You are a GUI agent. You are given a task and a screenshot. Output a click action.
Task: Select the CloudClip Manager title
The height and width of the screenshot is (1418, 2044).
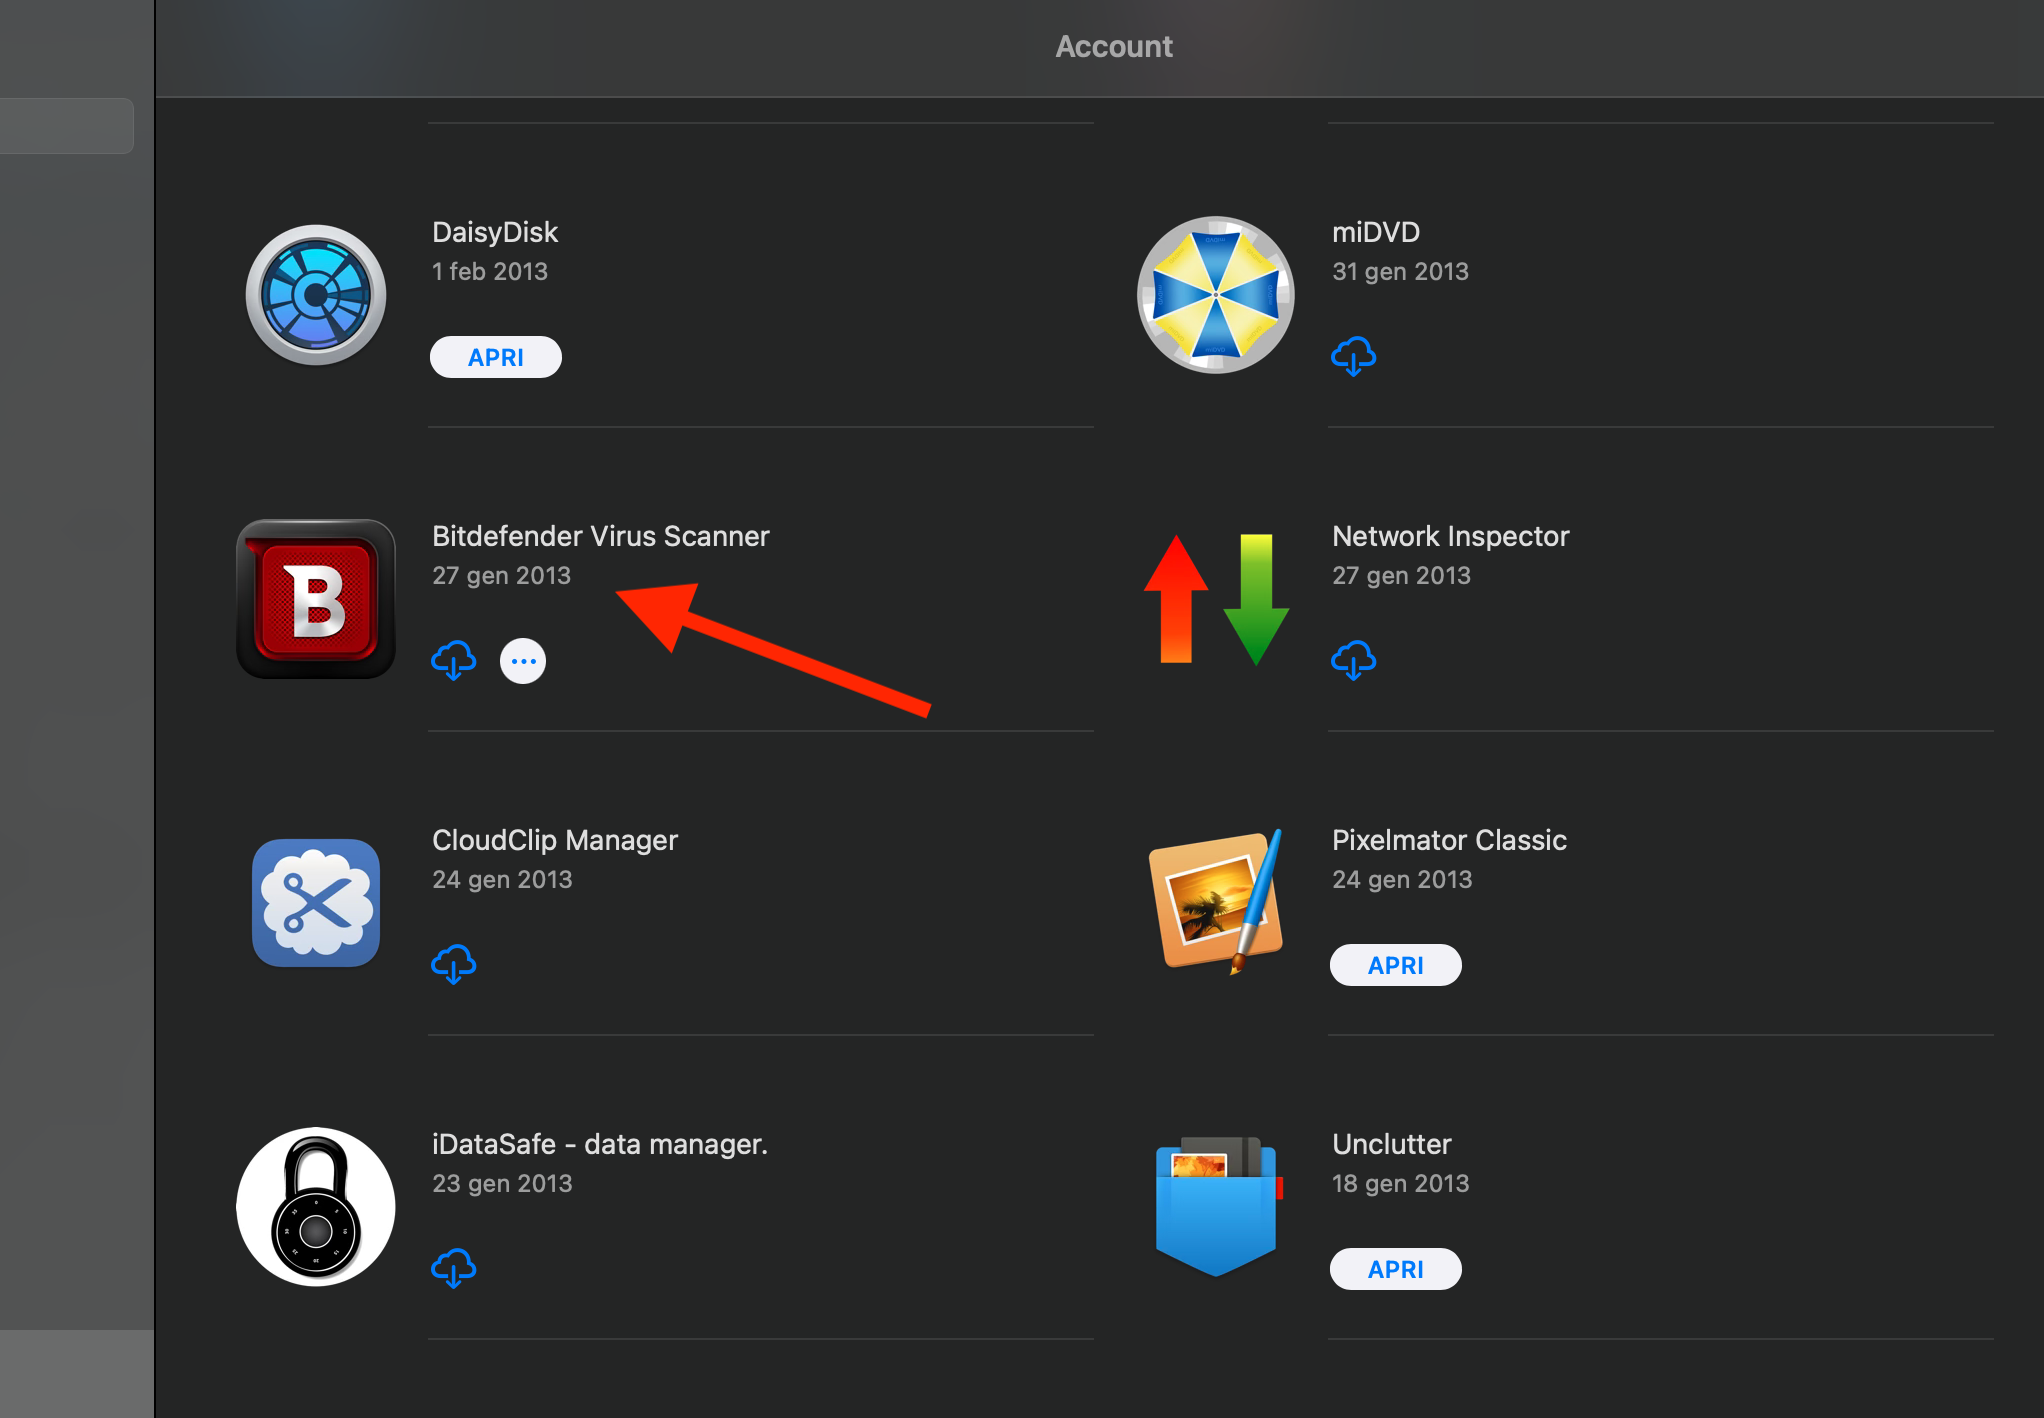(x=555, y=840)
